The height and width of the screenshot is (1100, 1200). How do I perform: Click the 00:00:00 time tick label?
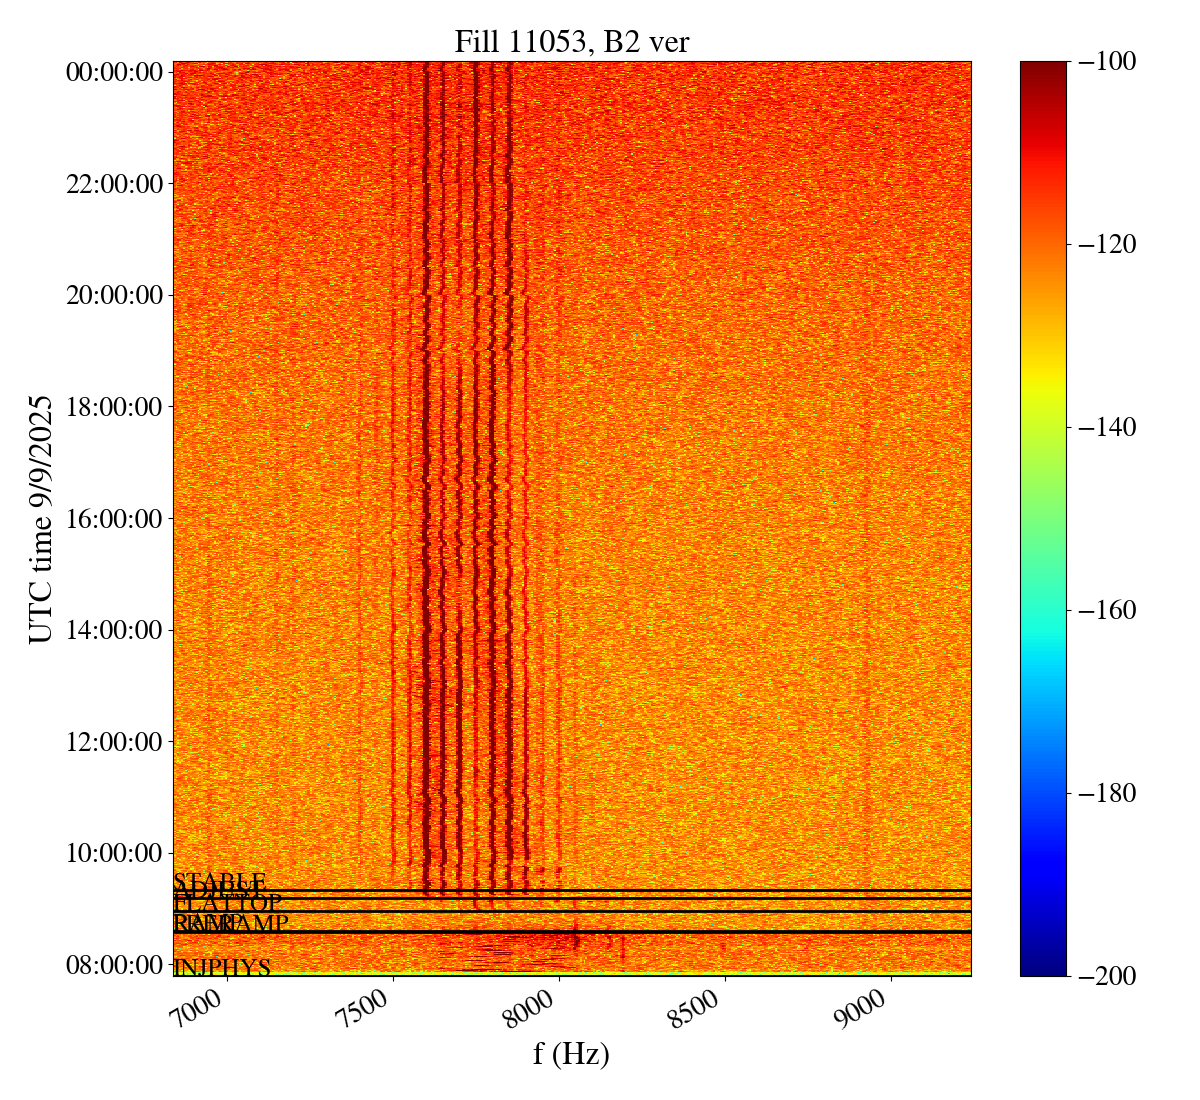(x=114, y=72)
